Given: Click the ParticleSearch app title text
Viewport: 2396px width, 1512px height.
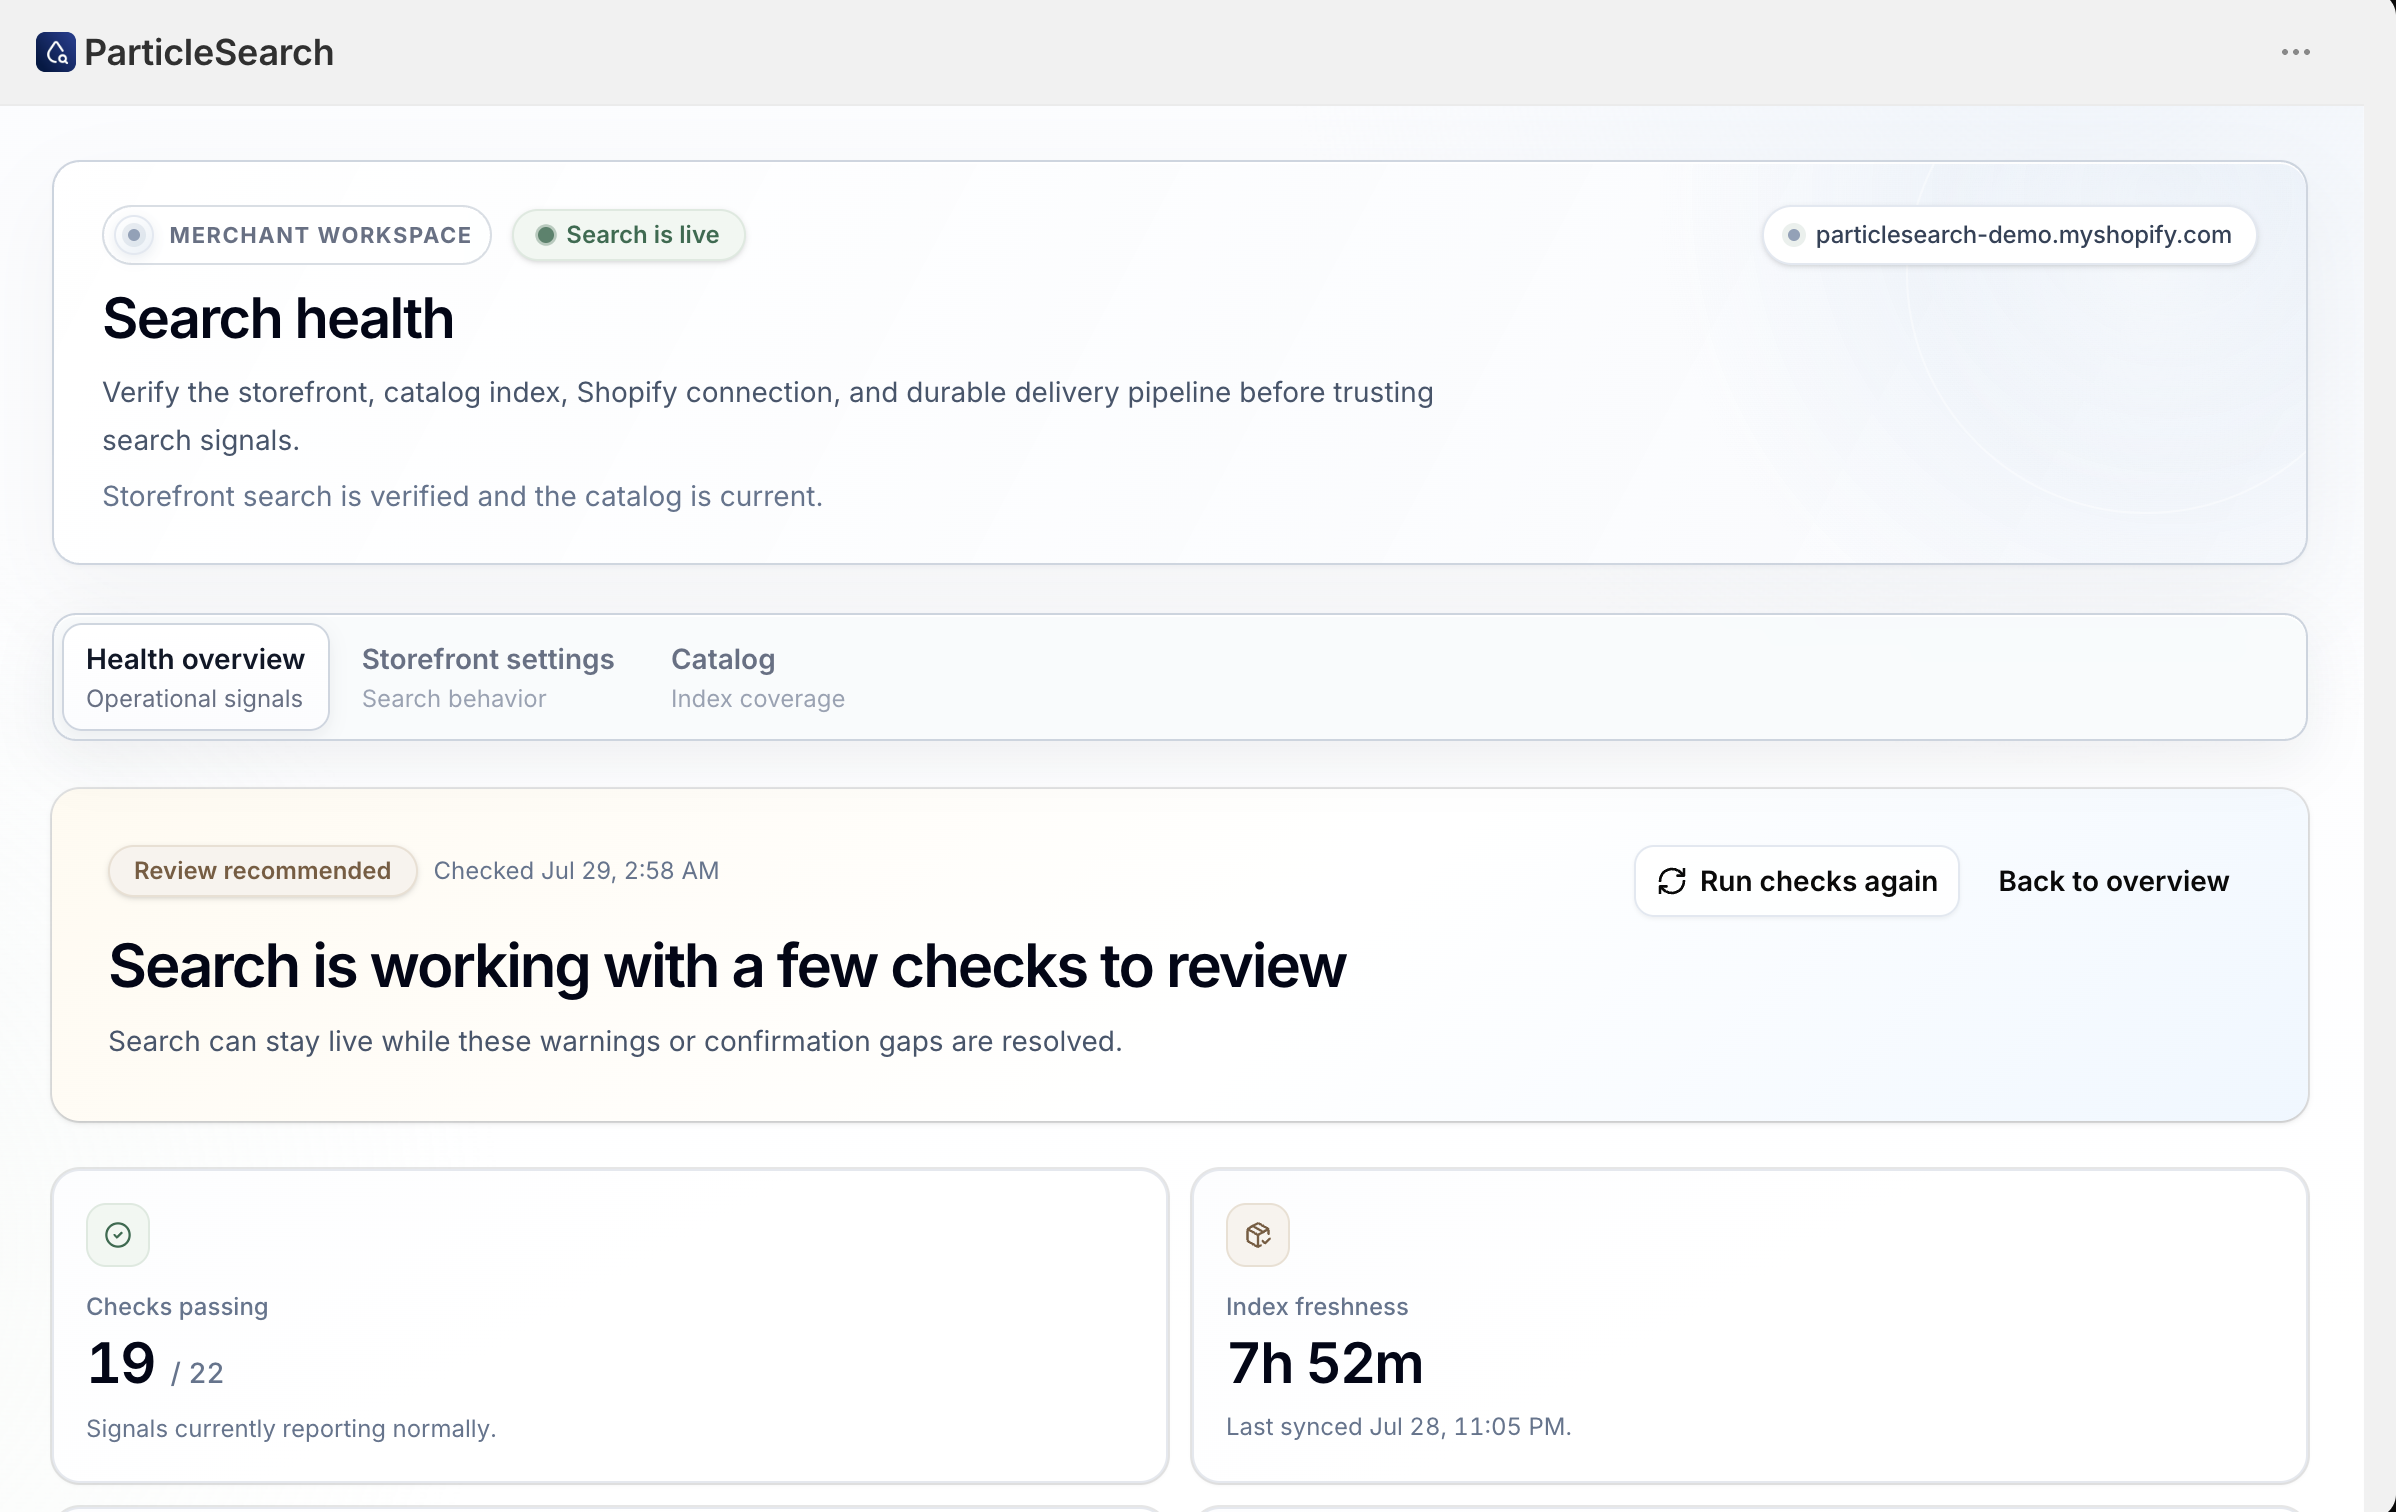Looking at the screenshot, I should [x=209, y=52].
